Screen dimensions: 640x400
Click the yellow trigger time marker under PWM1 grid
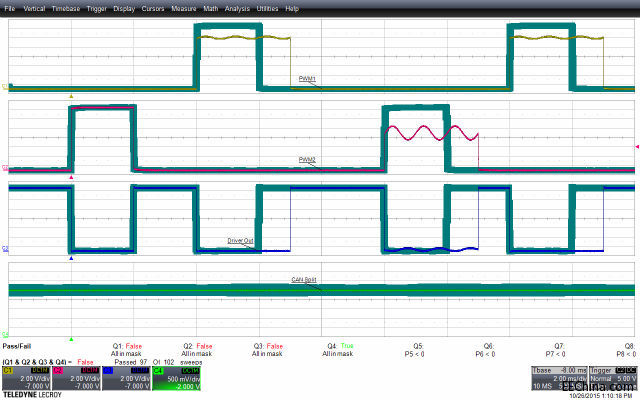(x=71, y=96)
